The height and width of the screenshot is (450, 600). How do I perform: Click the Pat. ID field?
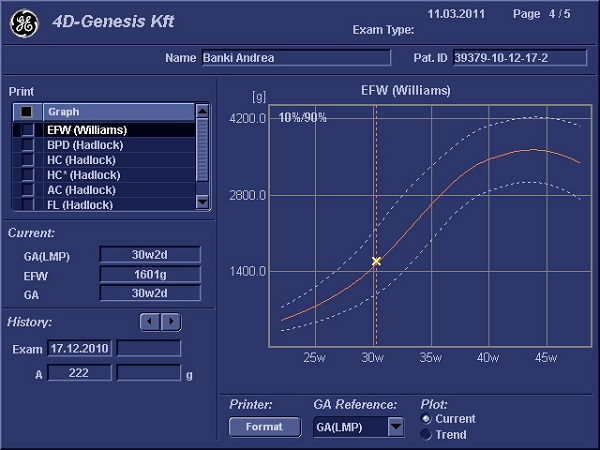point(519,58)
